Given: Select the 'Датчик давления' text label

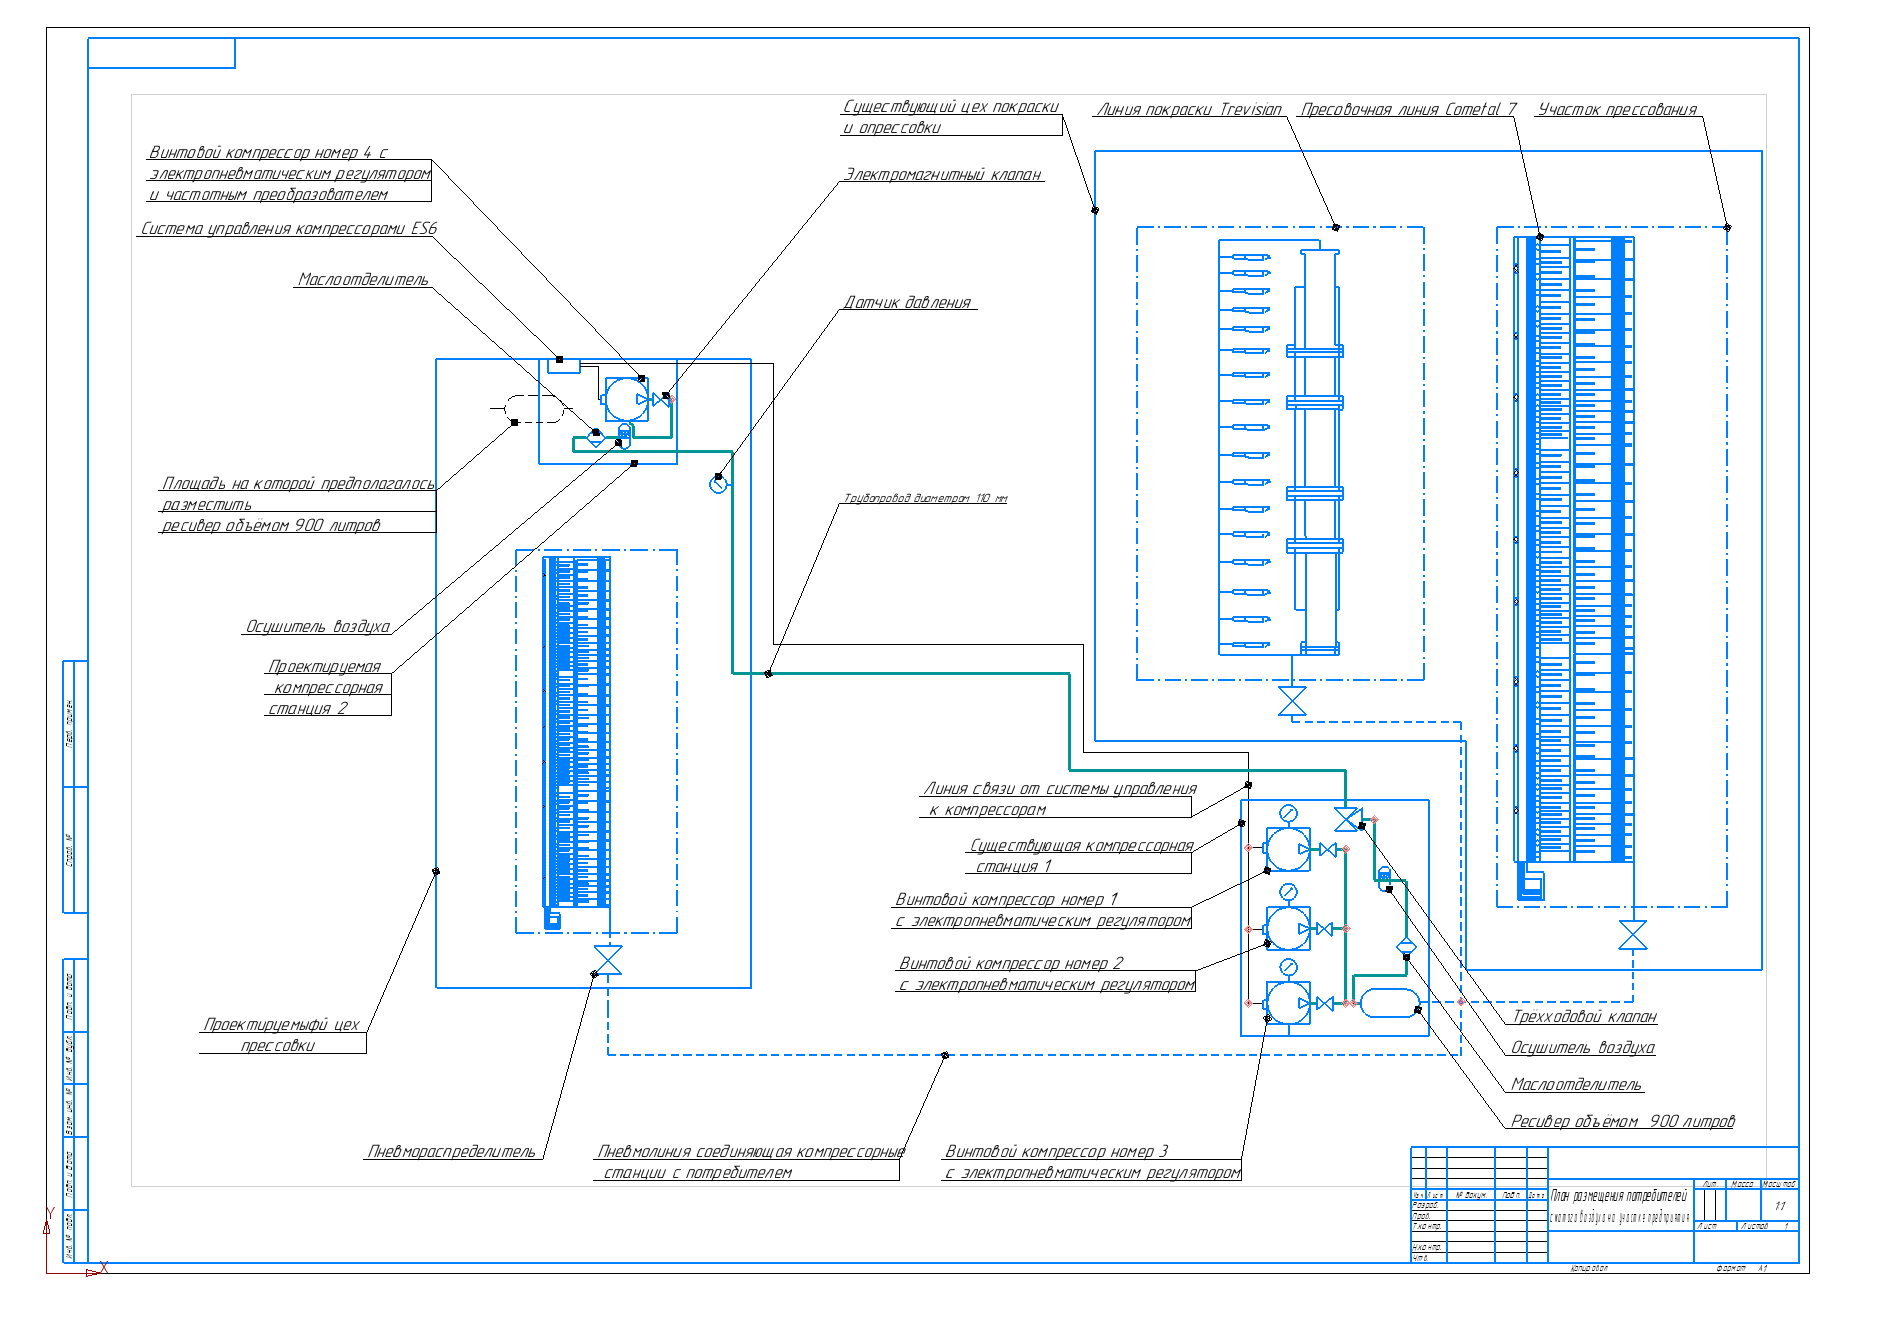Looking at the screenshot, I should (x=907, y=303).
